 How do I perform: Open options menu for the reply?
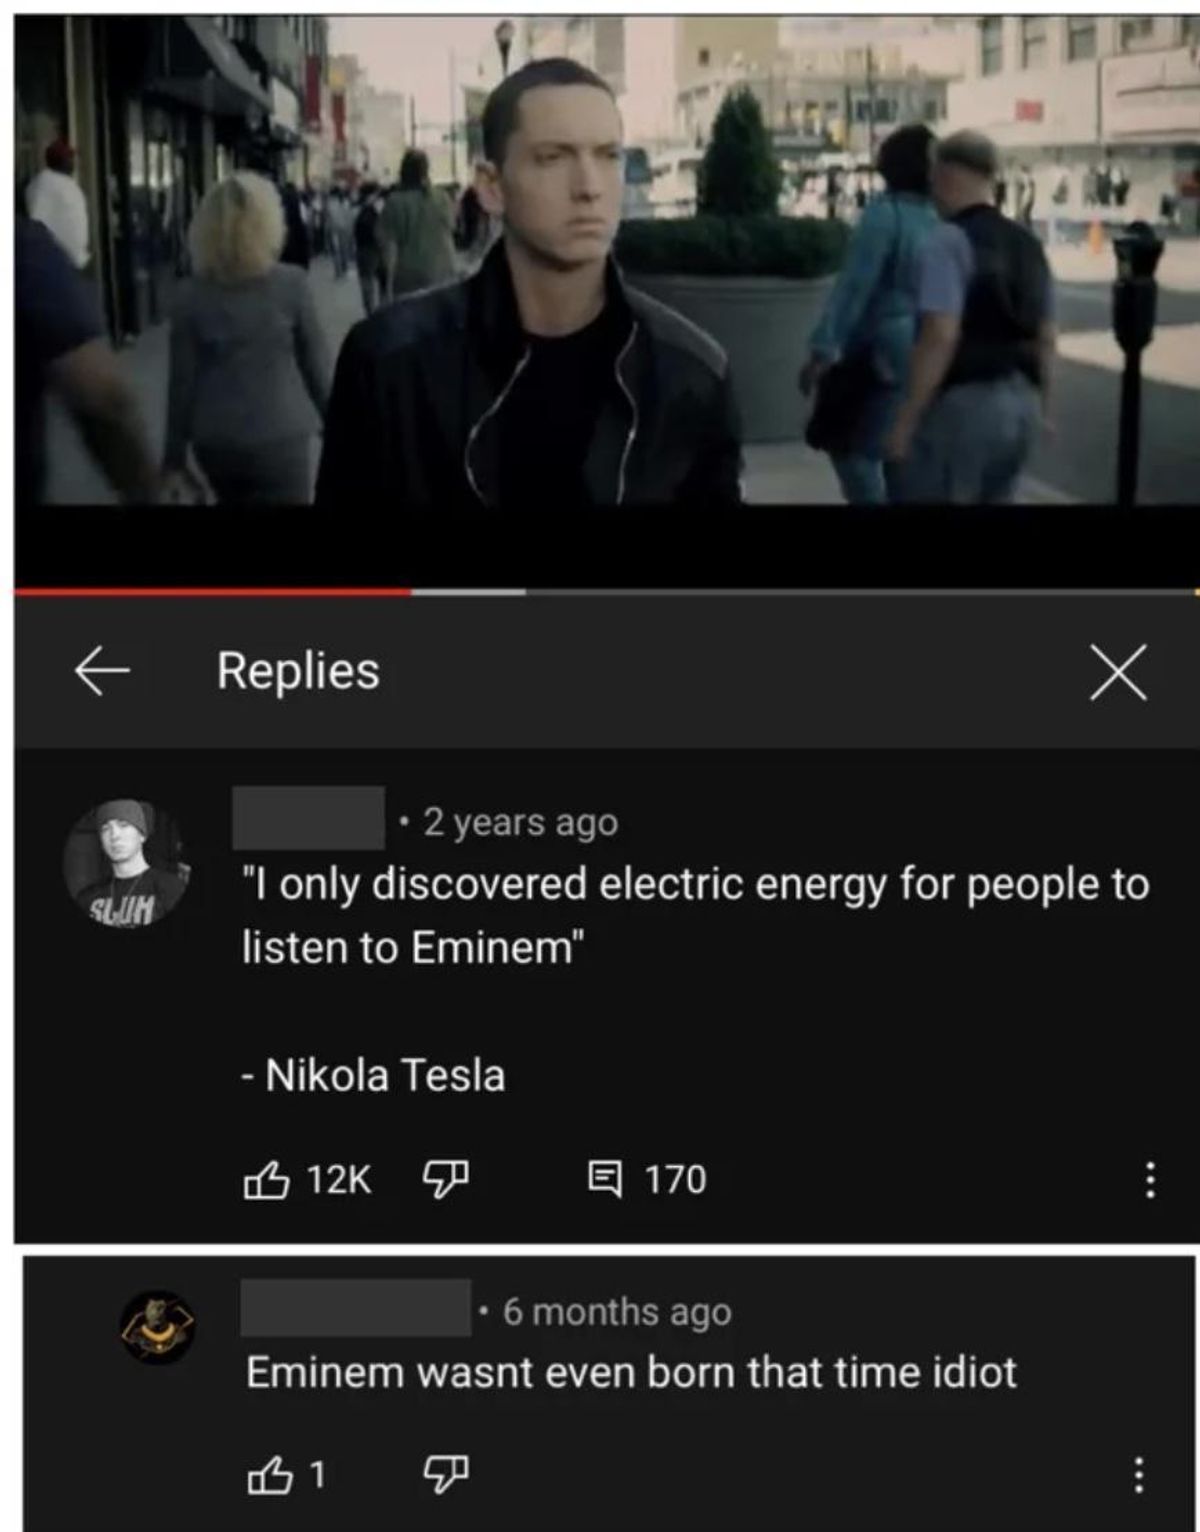pyautogui.click(x=1138, y=1474)
